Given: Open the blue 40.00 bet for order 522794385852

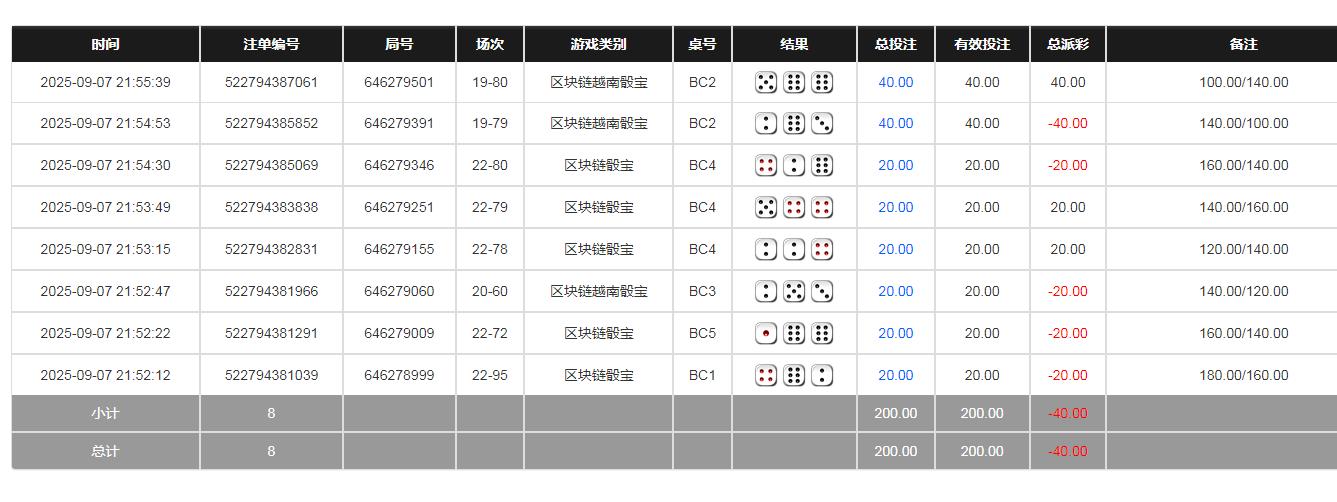Looking at the screenshot, I should 895,124.
